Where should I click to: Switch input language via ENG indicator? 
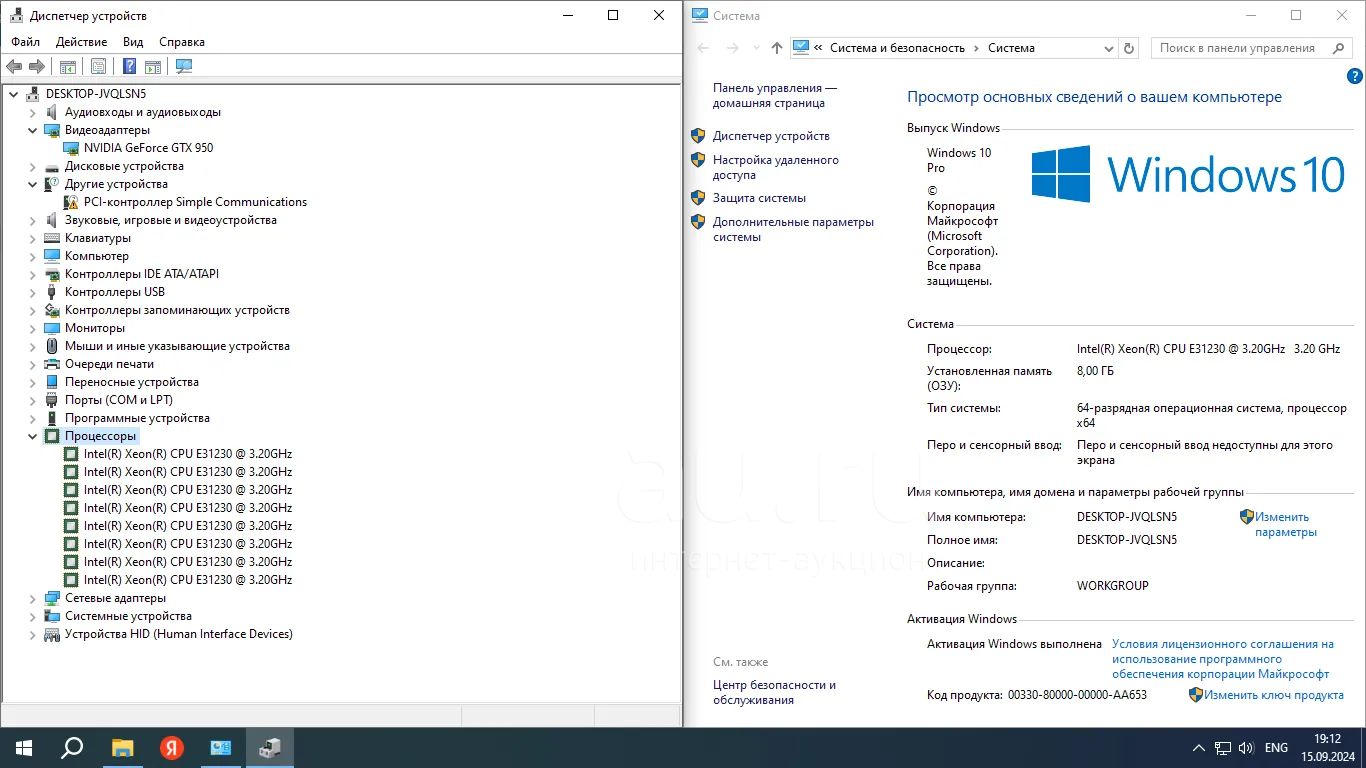[1276, 748]
